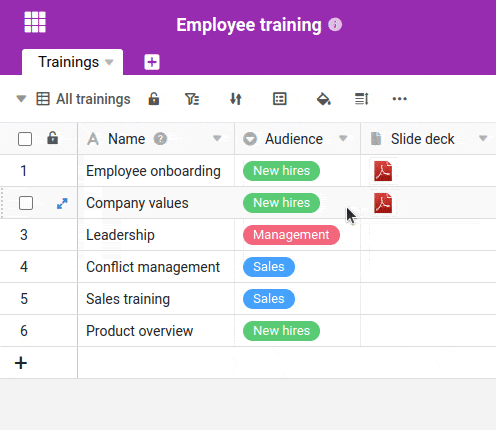496x430 pixels.
Task: Add a new row with the plus button
Action: point(21,363)
